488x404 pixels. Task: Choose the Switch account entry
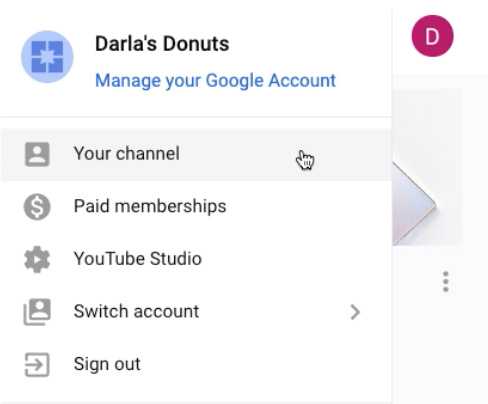(x=196, y=312)
